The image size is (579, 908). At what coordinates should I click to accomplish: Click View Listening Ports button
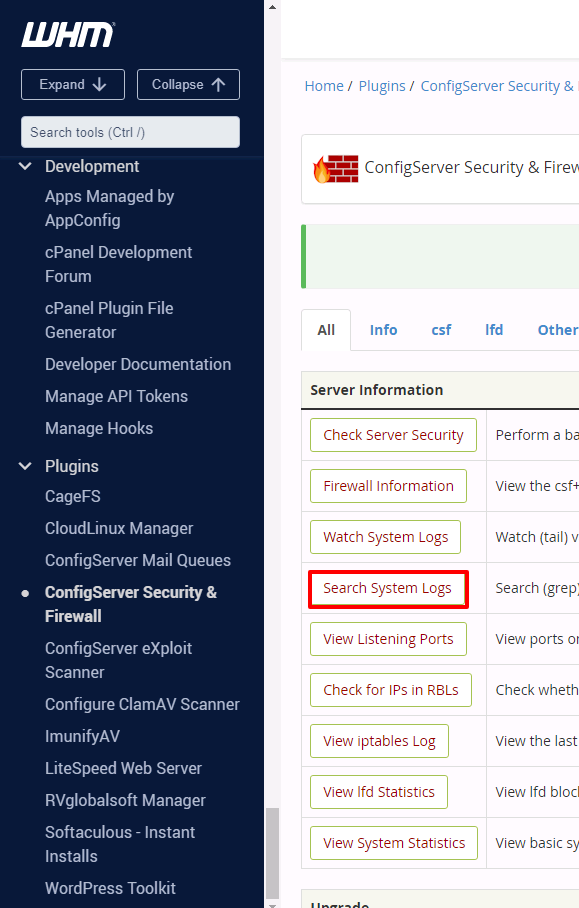[x=389, y=639]
